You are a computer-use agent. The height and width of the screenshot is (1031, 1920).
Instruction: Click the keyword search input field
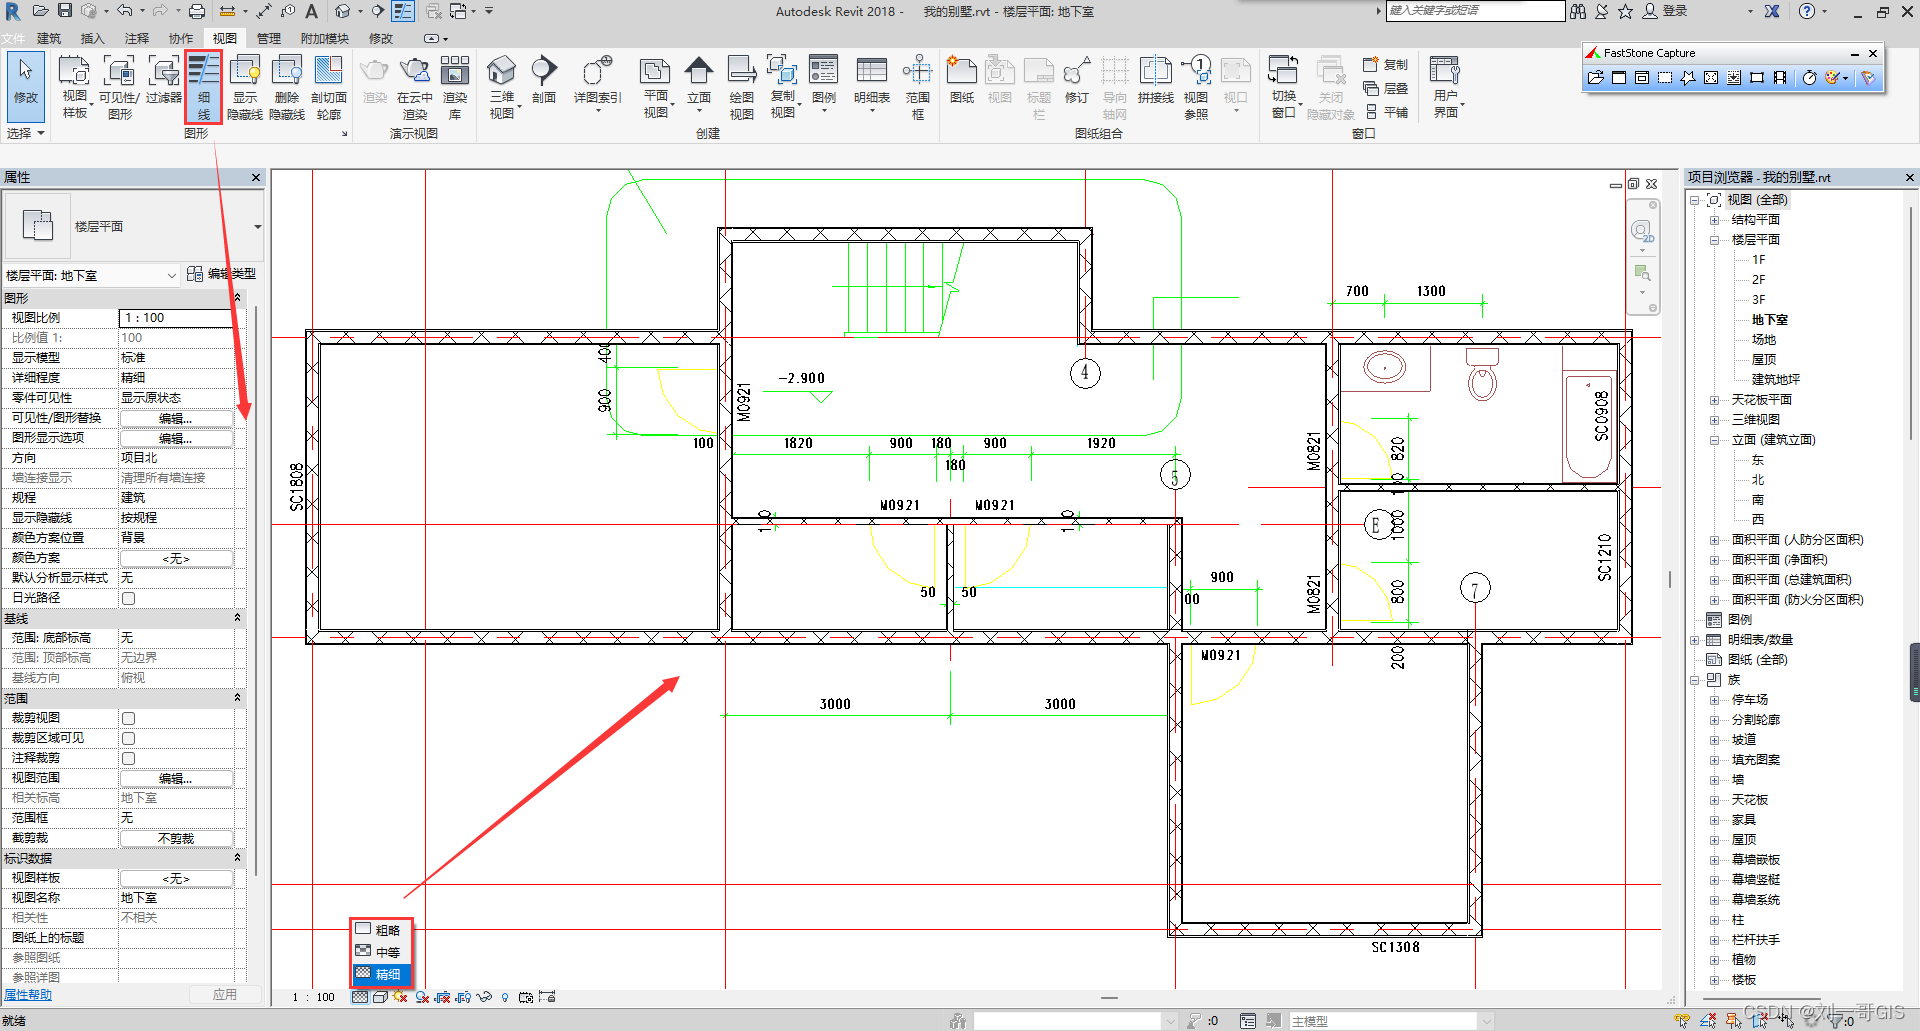tap(1475, 11)
